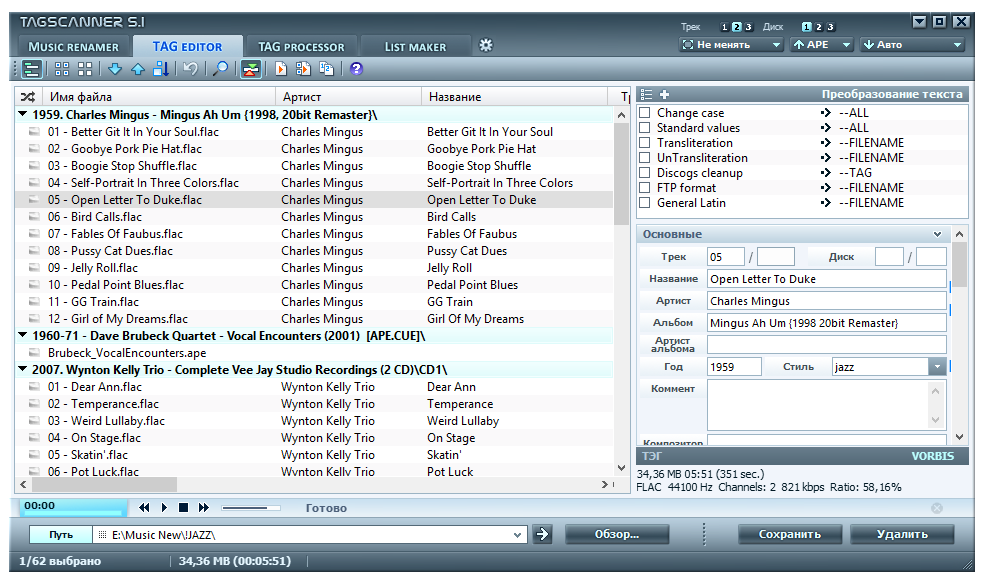Switch to Tag Editor tab

(x=187, y=46)
